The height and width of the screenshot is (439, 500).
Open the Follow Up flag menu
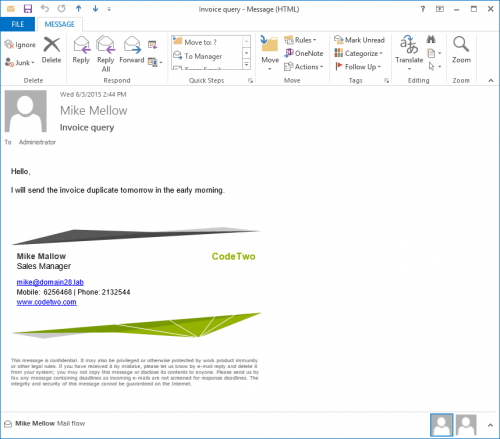pyautogui.click(x=357, y=67)
